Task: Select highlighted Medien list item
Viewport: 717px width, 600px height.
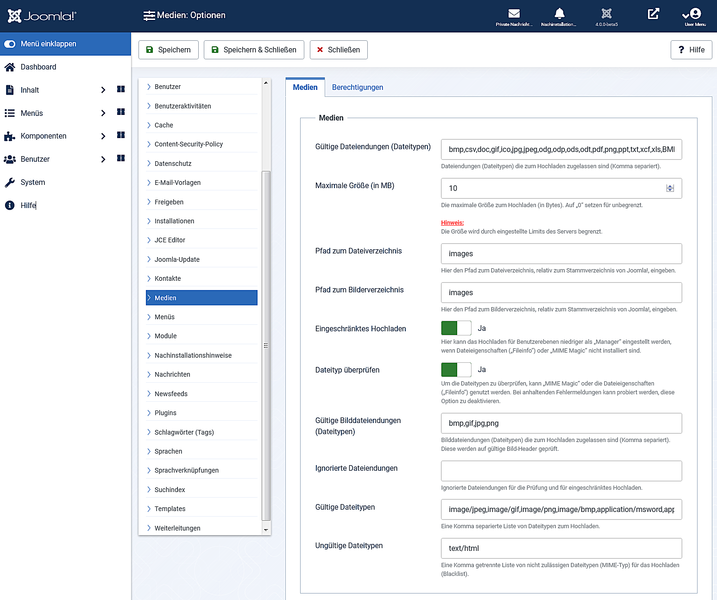Action: (202, 298)
